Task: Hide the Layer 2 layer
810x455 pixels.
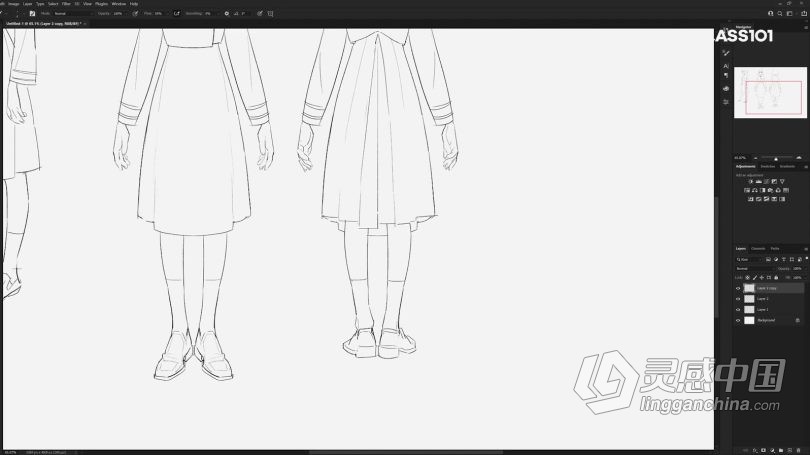Action: point(738,299)
